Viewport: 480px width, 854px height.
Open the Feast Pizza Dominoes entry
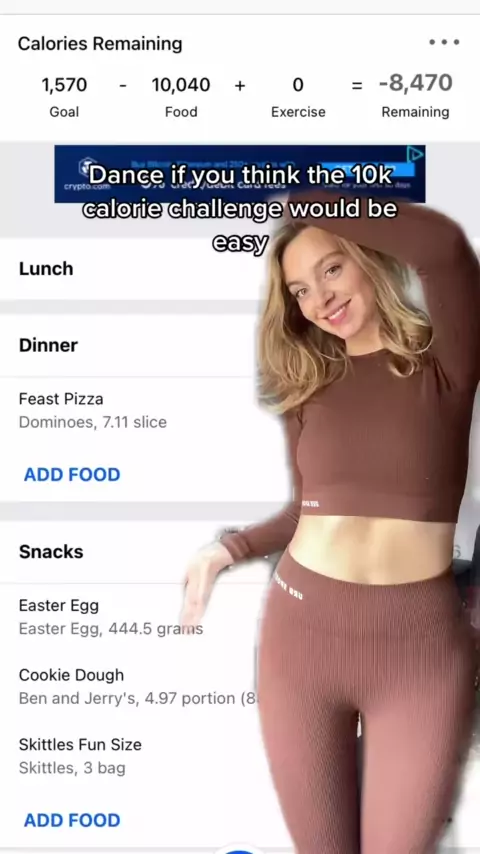(131, 410)
